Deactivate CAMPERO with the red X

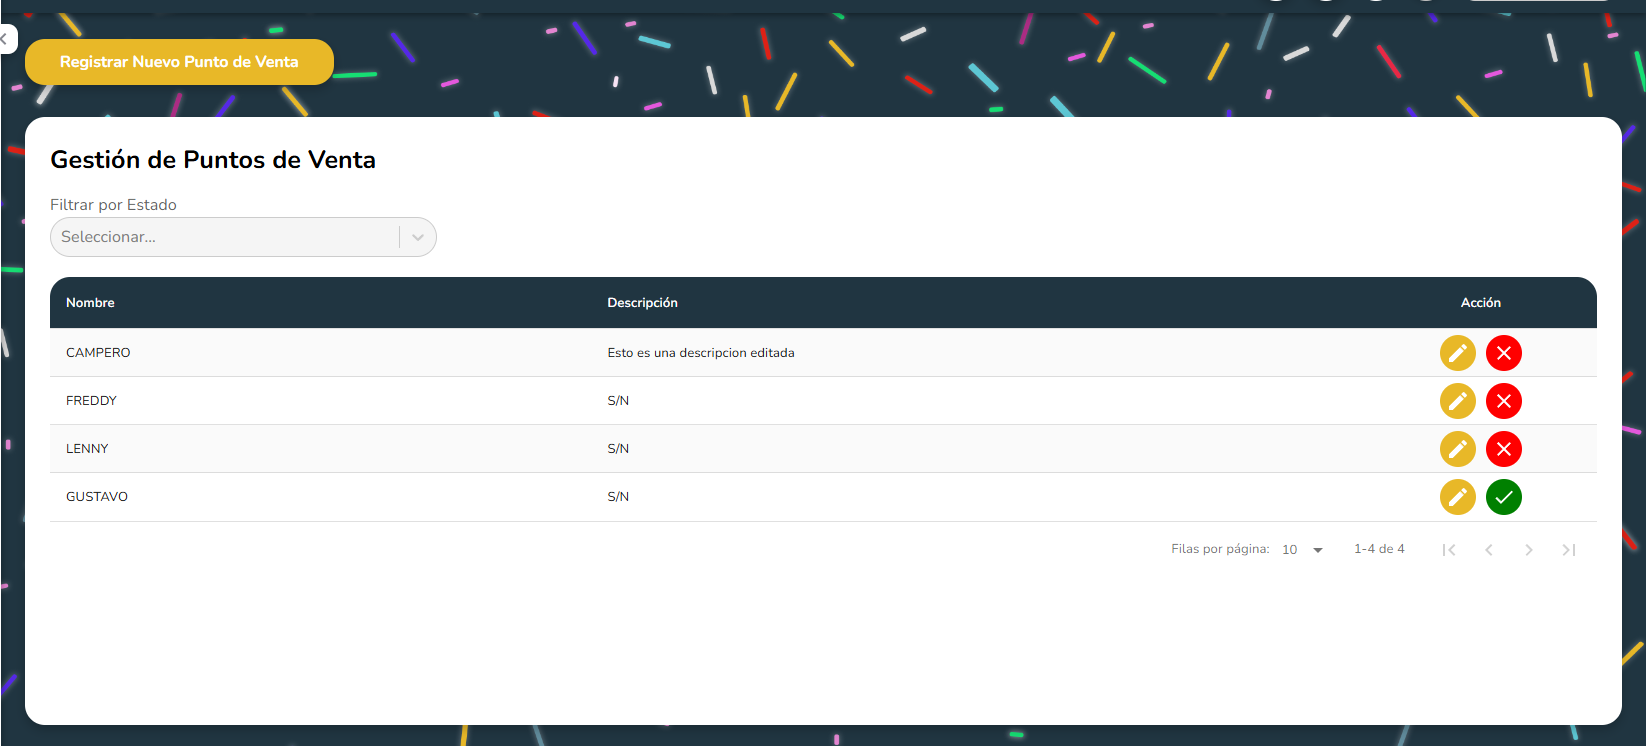coord(1503,353)
